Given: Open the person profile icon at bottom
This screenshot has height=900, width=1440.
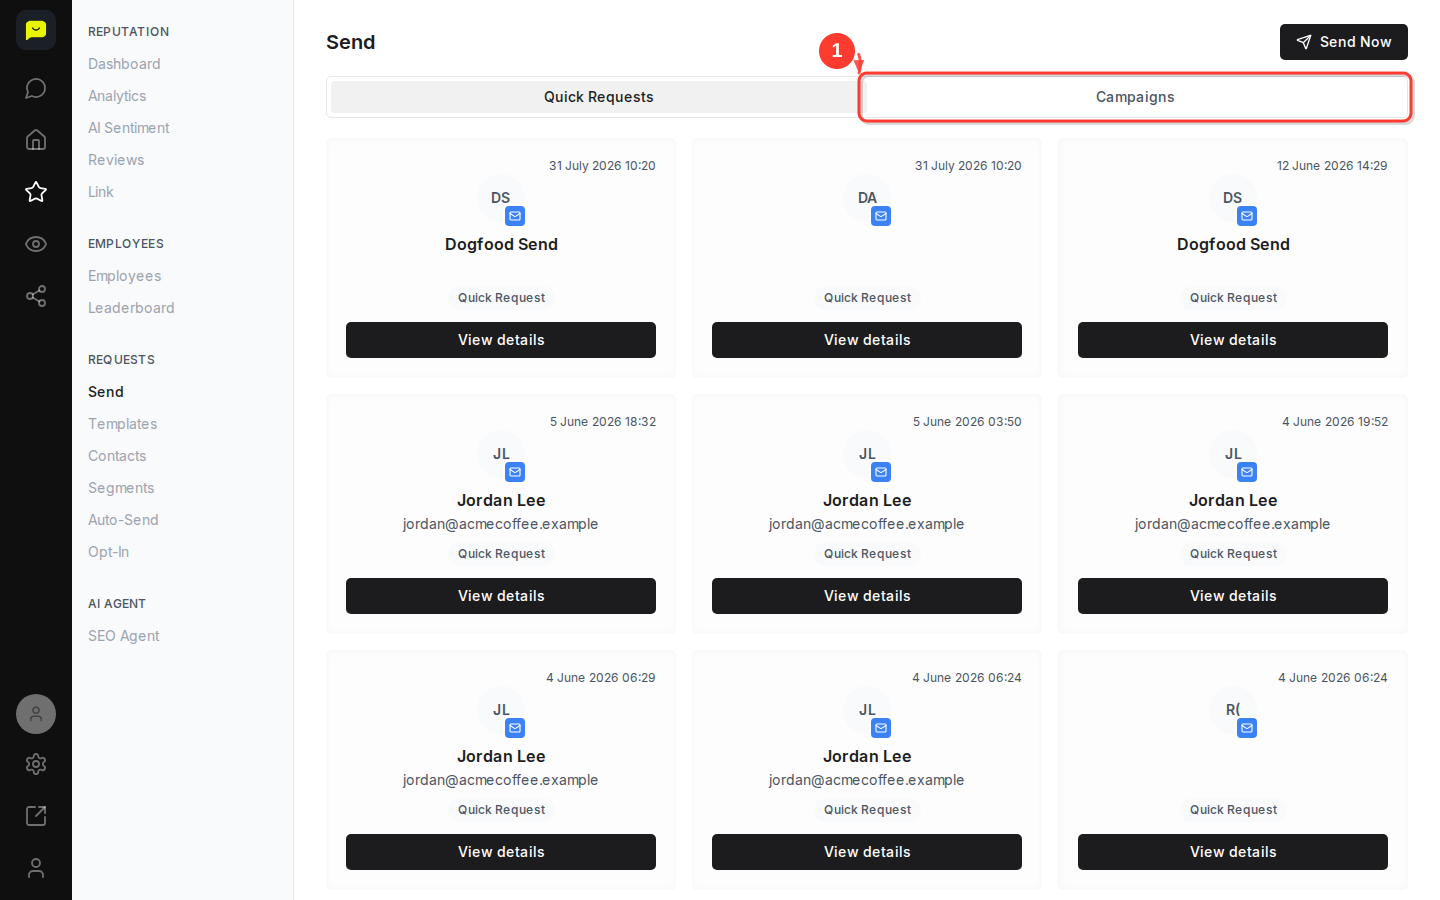Looking at the screenshot, I should click(36, 868).
